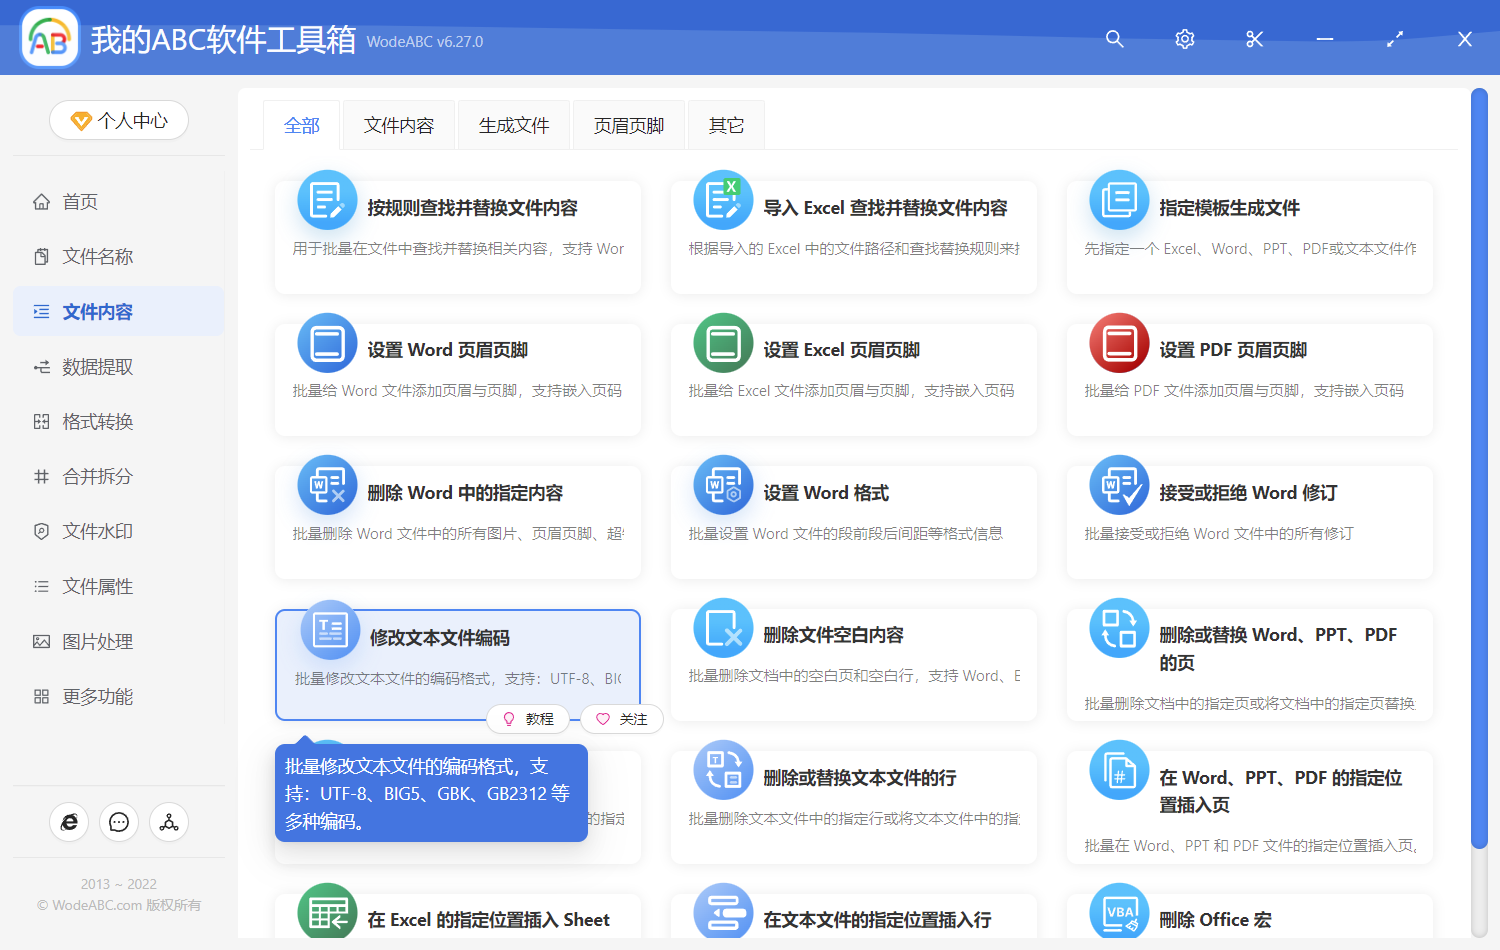1500x950 pixels.
Task: Switch to the 页眉页脚 tab
Action: [x=628, y=124]
